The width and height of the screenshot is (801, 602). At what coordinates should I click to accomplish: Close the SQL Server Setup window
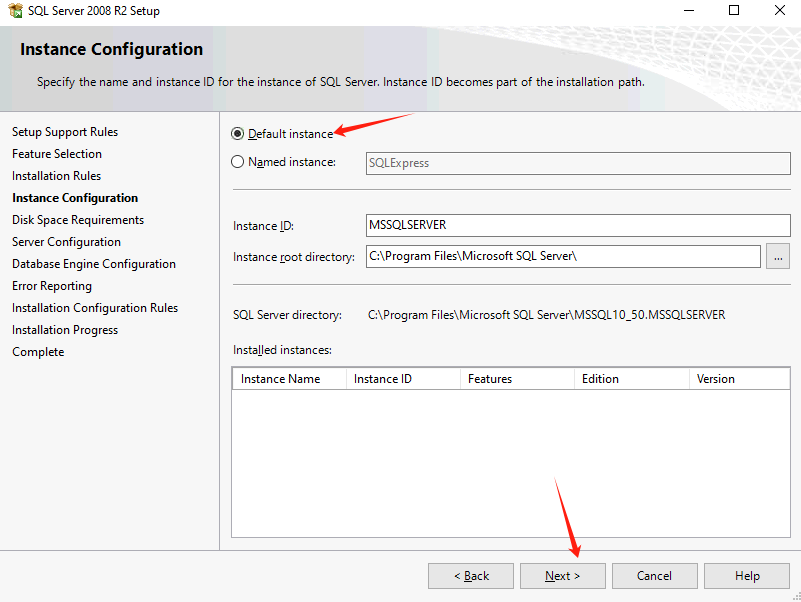[780, 10]
